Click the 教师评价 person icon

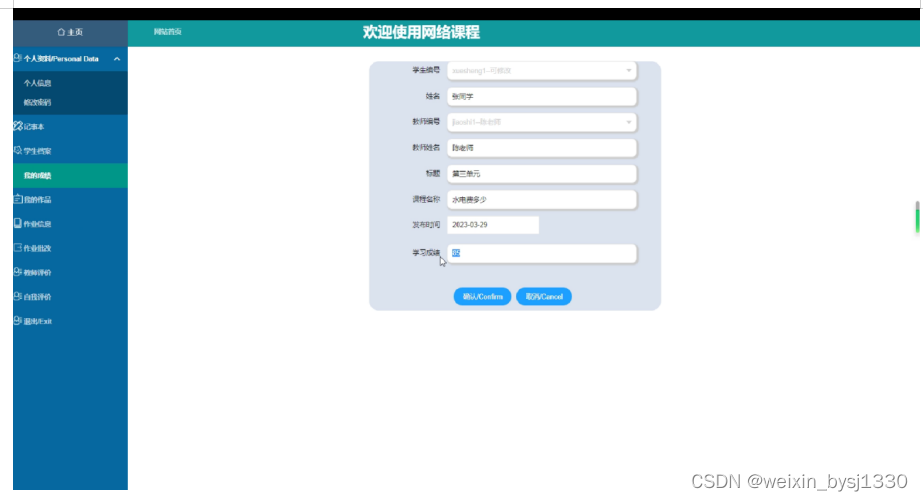tap(18, 271)
